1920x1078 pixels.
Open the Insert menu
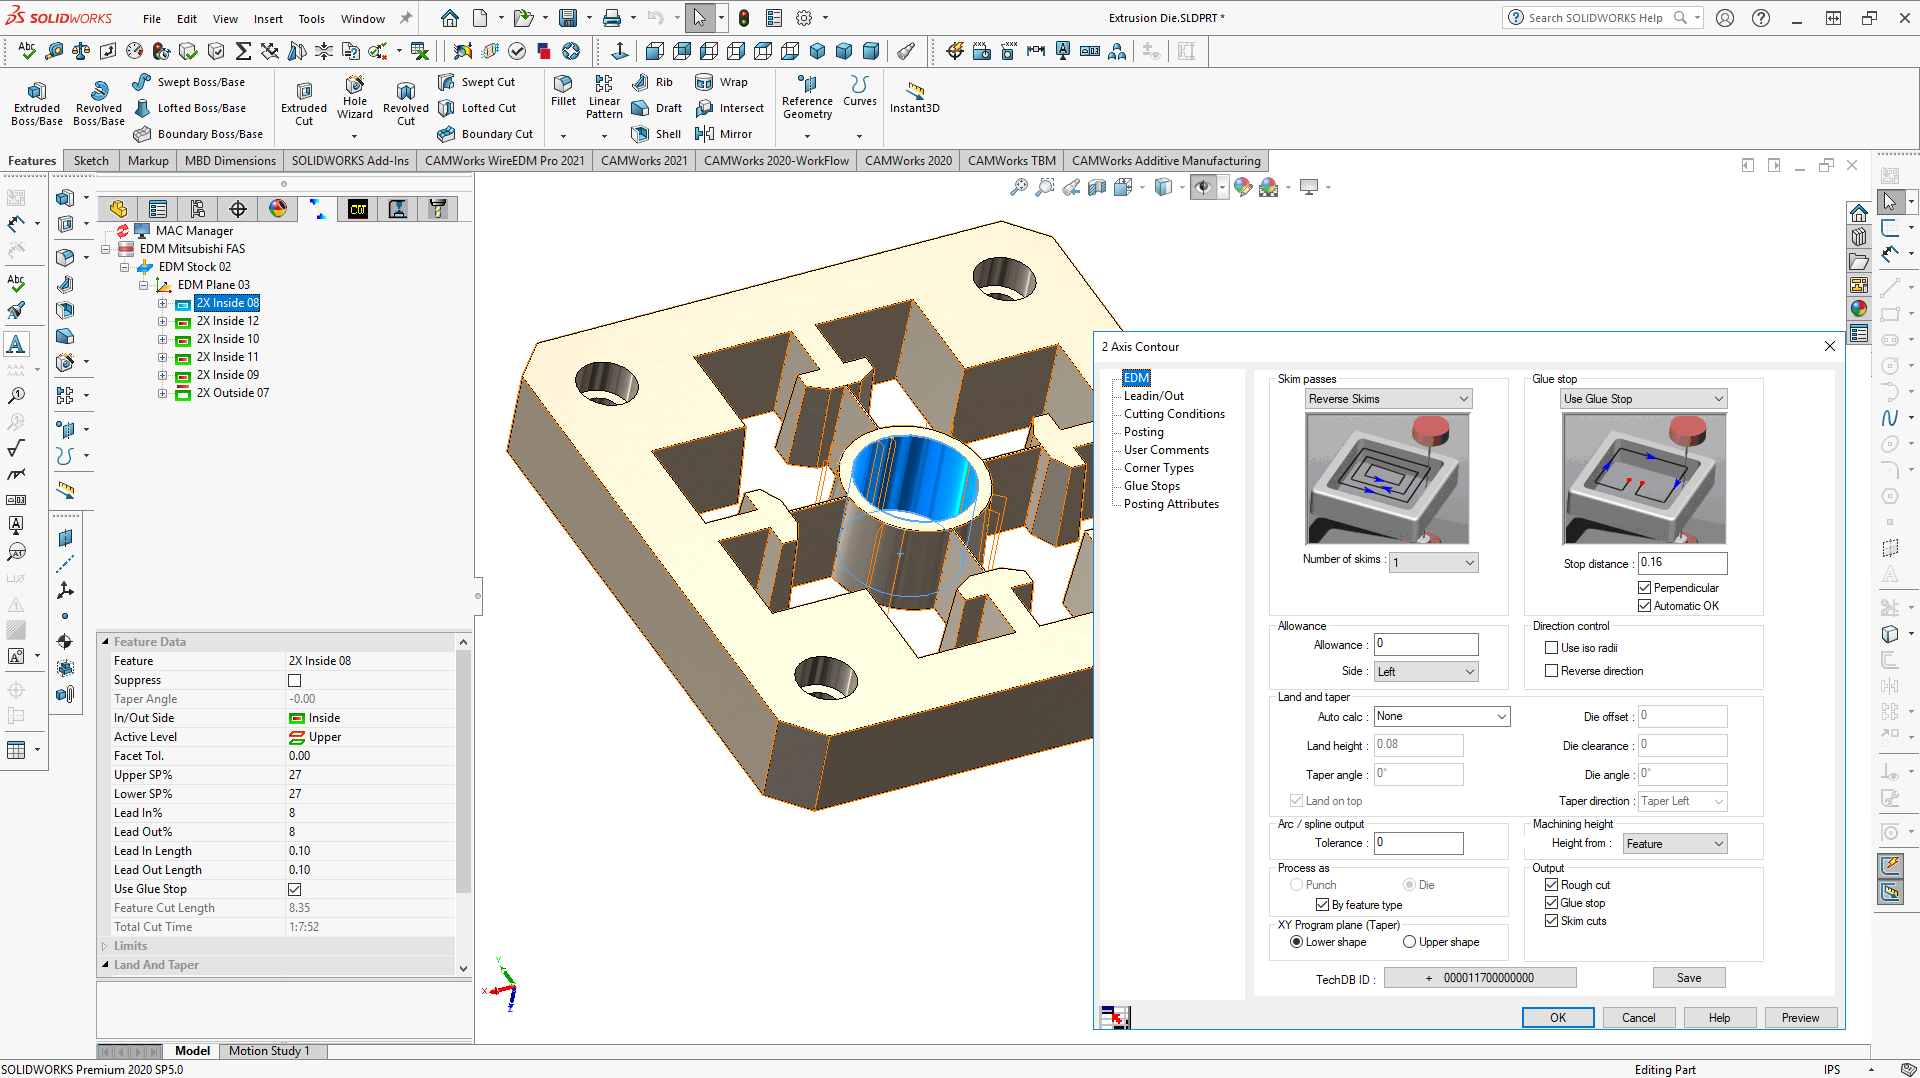(268, 17)
